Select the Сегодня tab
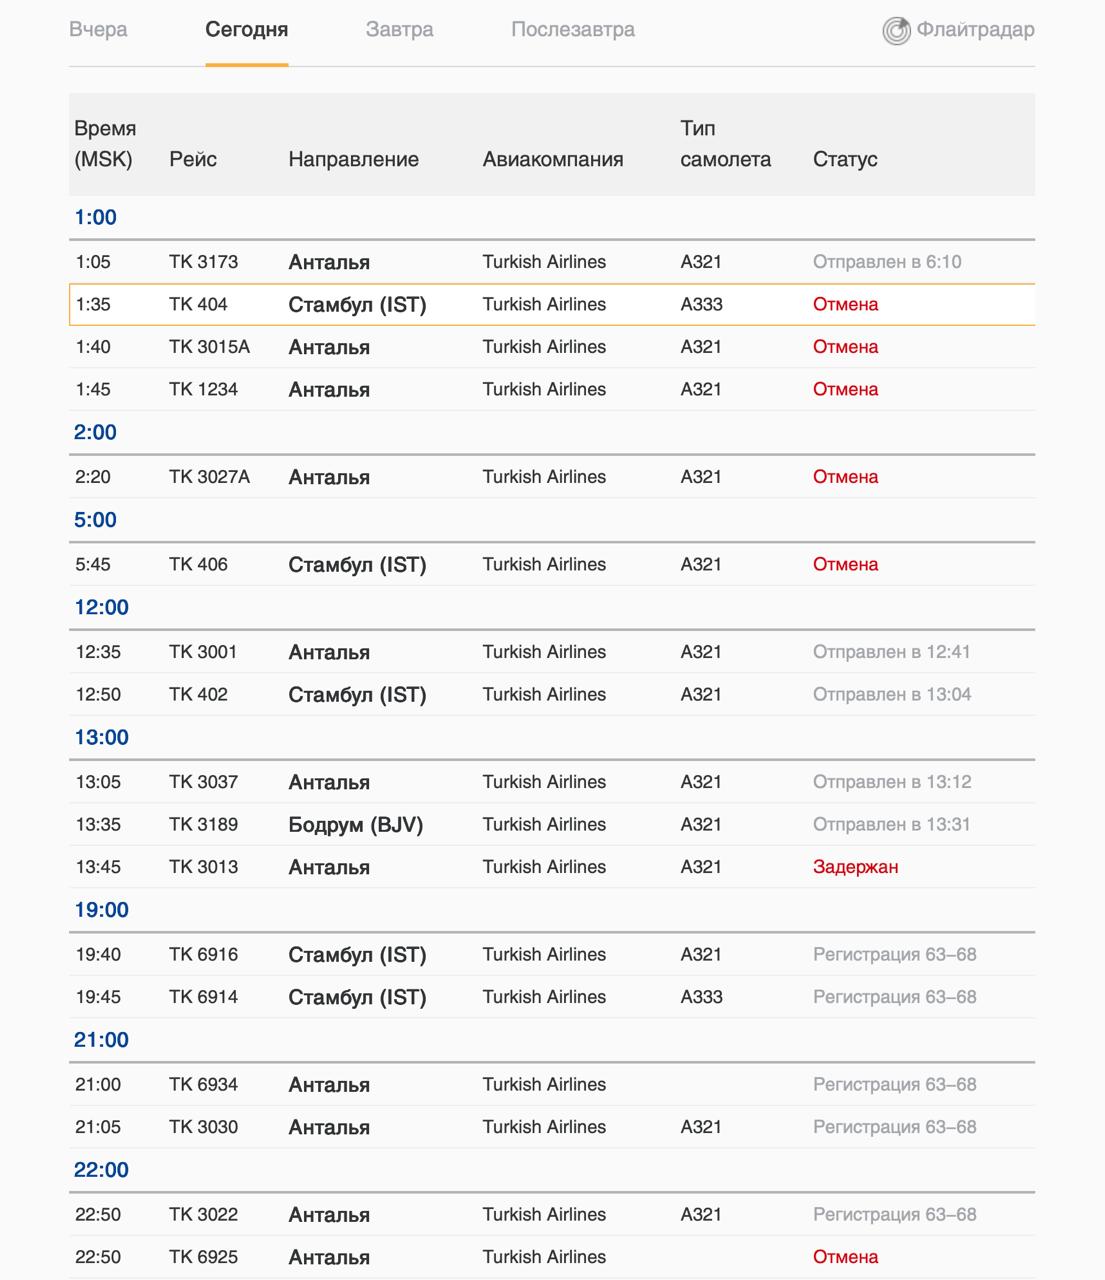This screenshot has height=1280, width=1105. 246,30
